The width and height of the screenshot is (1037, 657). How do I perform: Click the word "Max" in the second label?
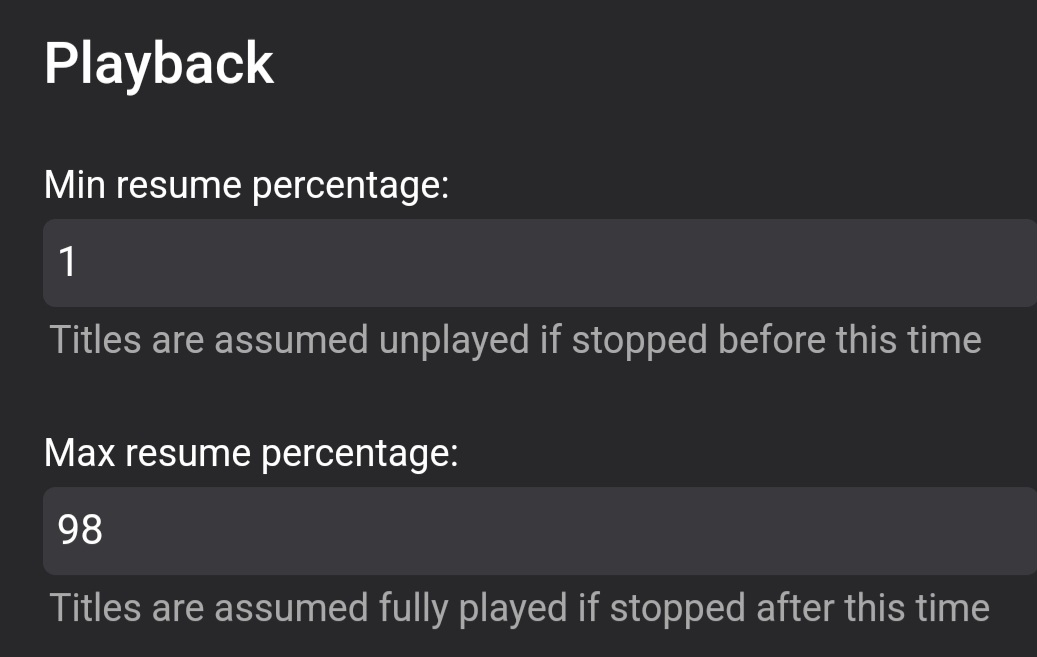tap(79, 453)
